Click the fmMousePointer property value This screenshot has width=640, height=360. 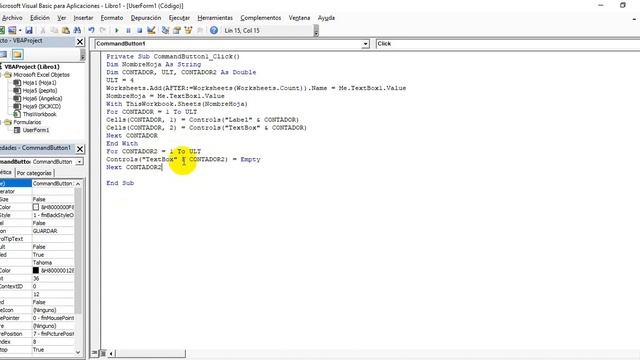(x=53, y=318)
